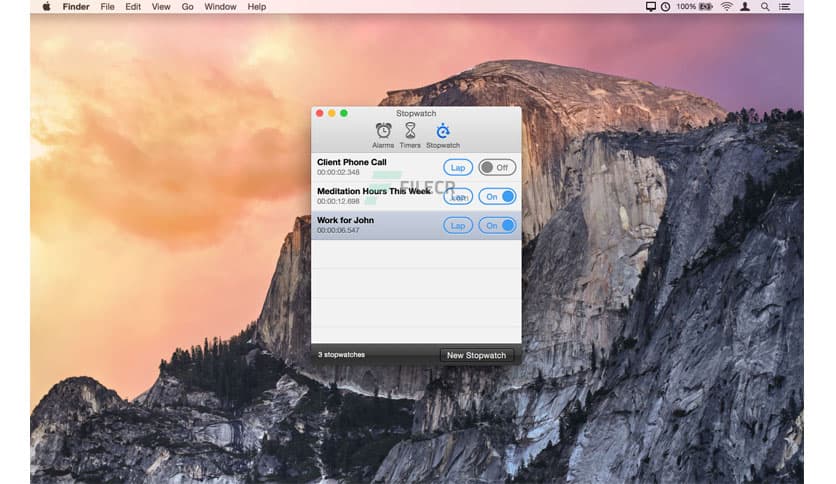This screenshot has width=836, height=484.
Task: Click the 100% battery percentage text
Action: tap(686, 6)
